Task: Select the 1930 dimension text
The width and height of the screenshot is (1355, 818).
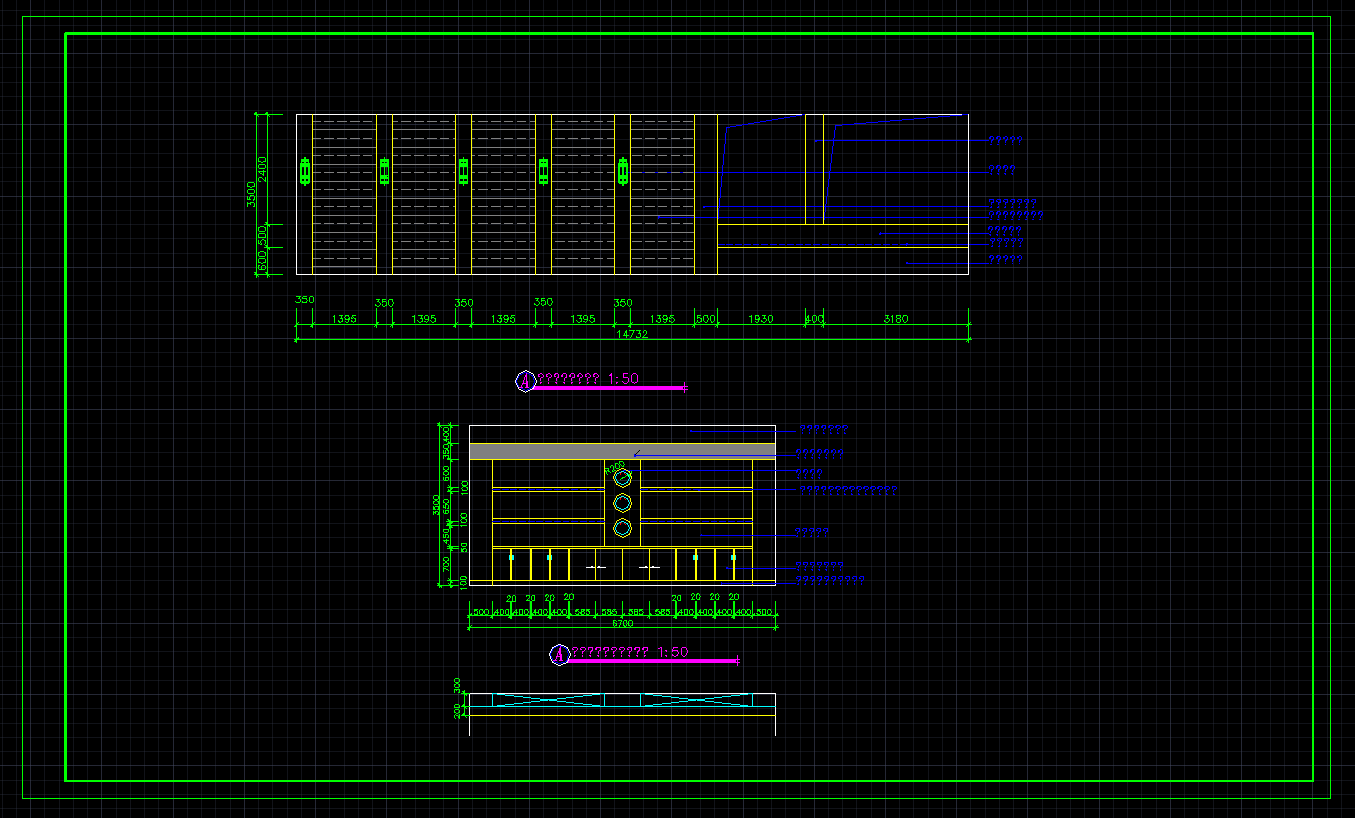Action: (x=761, y=319)
